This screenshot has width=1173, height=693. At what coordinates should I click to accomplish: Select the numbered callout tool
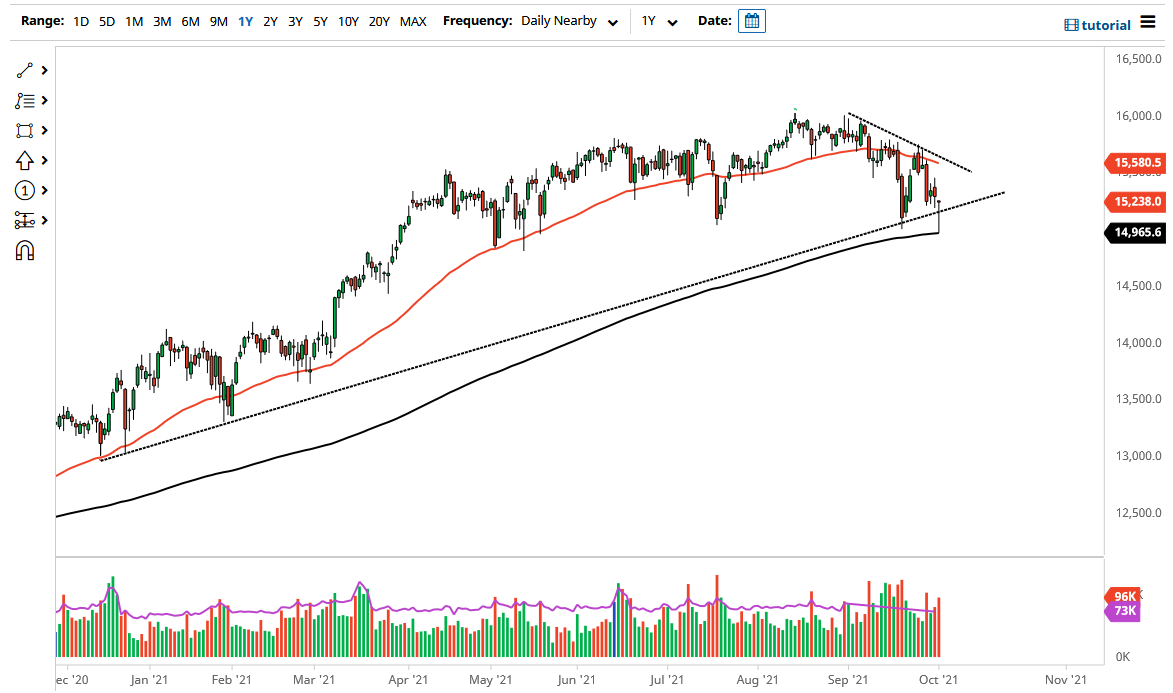(x=26, y=190)
